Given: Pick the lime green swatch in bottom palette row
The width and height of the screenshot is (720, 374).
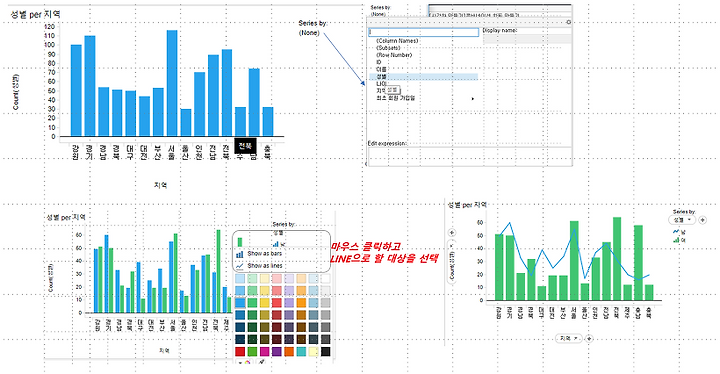Looking at the screenshot, I should click(252, 351).
